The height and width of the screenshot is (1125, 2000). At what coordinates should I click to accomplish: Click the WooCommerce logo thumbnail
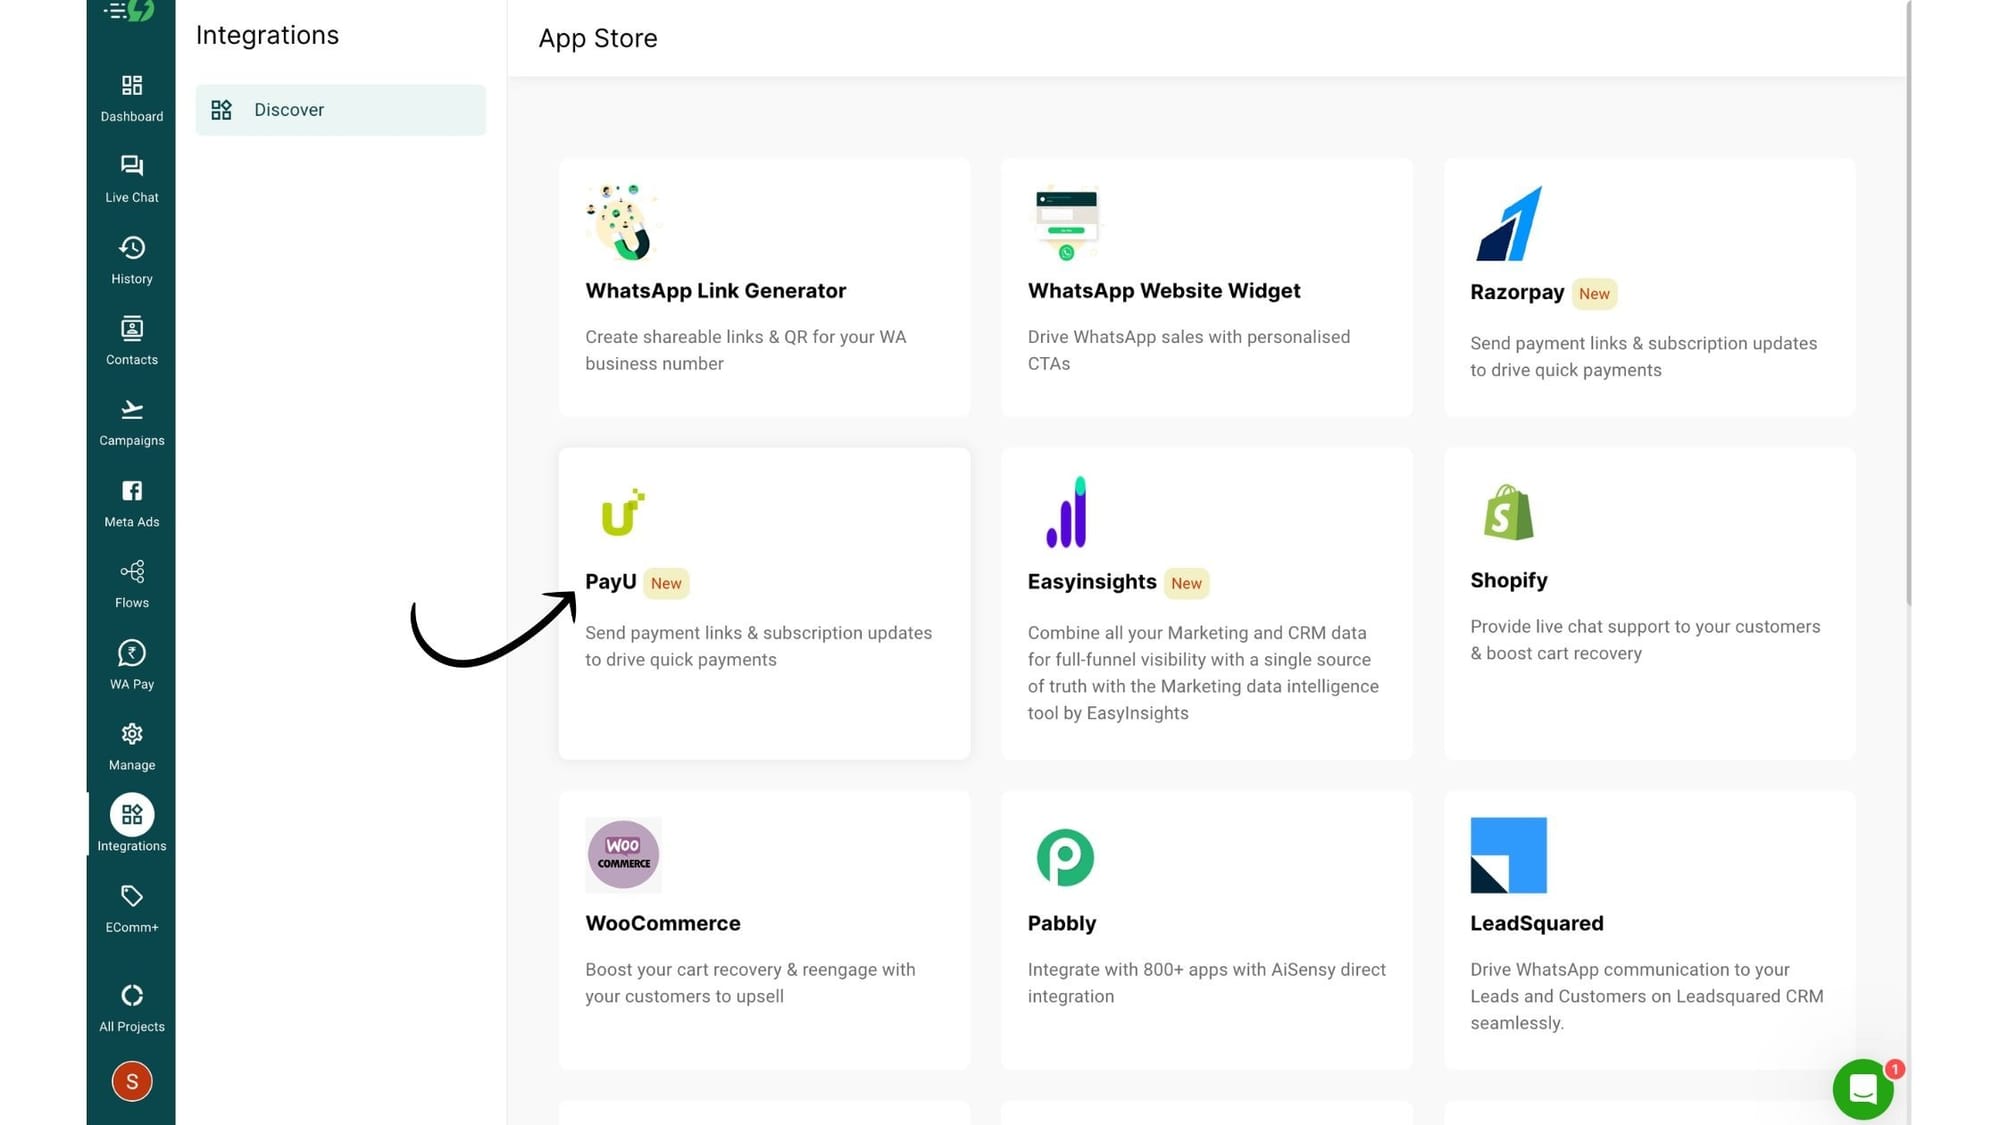[x=623, y=855]
